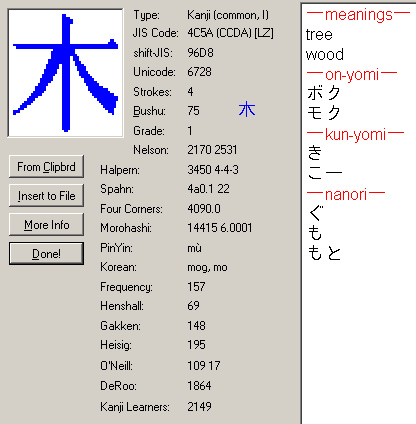Click the large blue kanji preview
The width and height of the screenshot is (416, 424).
(x=65, y=73)
